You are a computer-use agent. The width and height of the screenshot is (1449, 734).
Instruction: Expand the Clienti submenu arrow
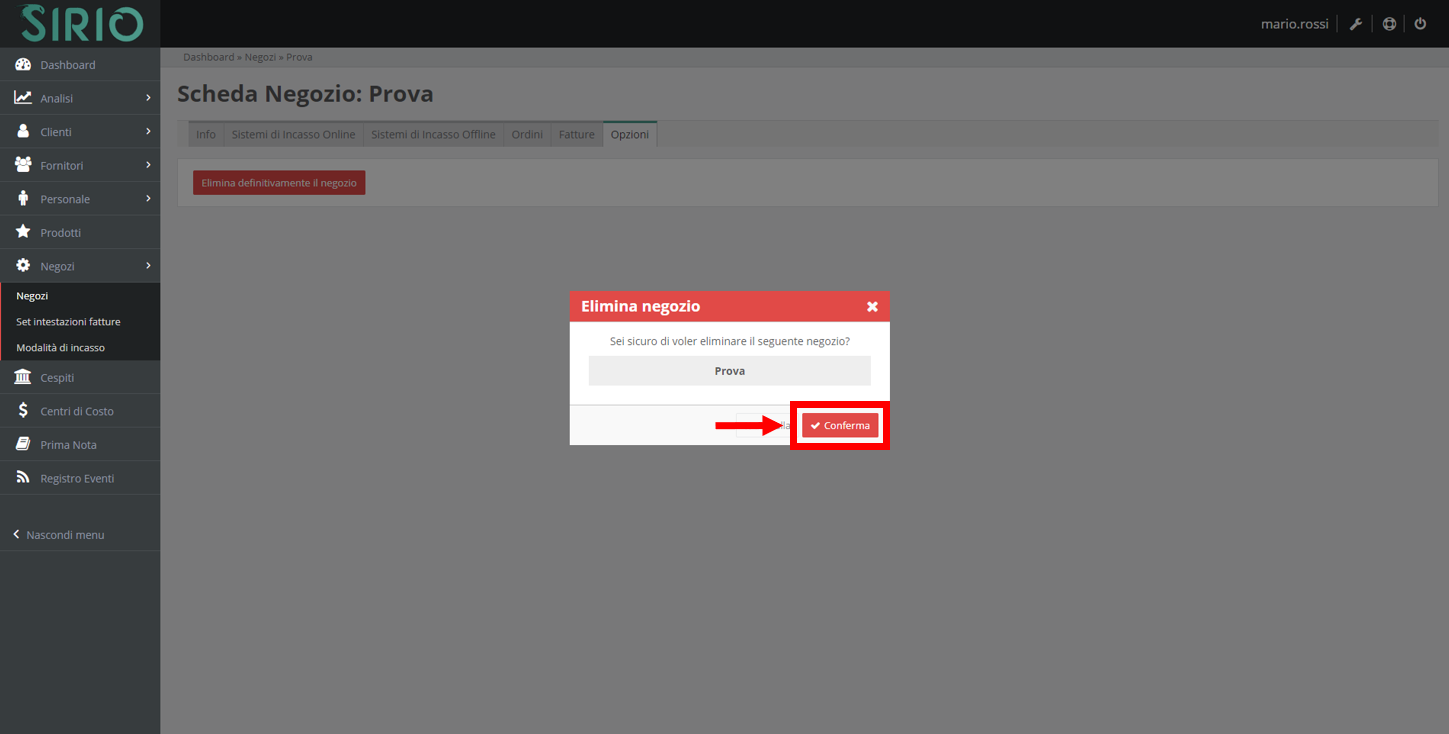(148, 132)
